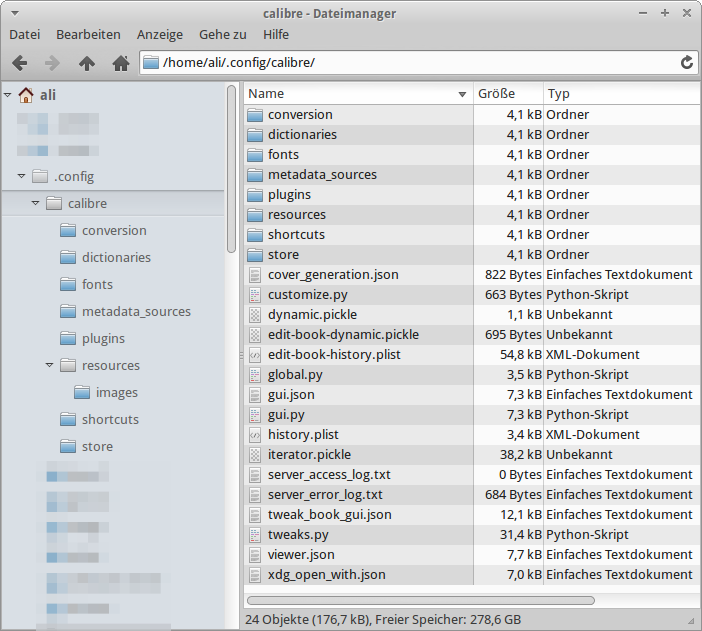Select dictionaries in the sidebar tree
Viewport: 702px width, 631px height.
[x=116, y=258]
